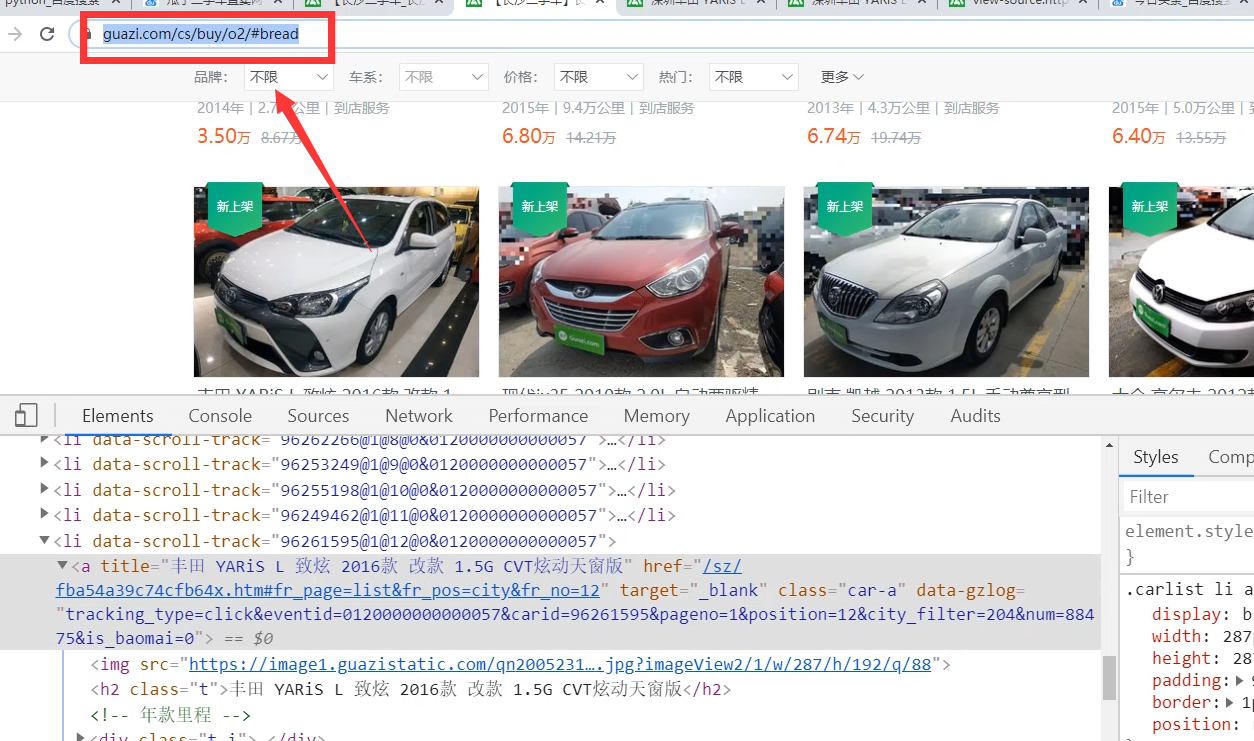Click the red Hyundai ix35 car photo
Image resolution: width=1254 pixels, height=741 pixels.
tap(641, 282)
